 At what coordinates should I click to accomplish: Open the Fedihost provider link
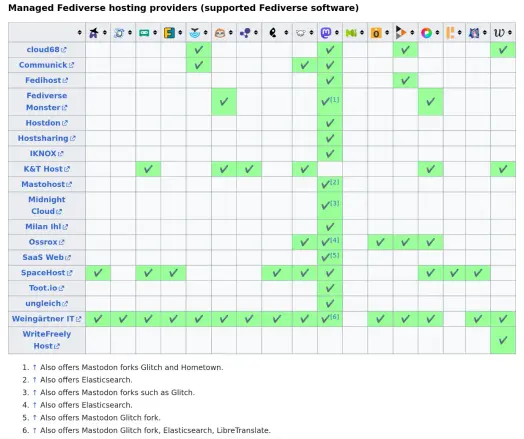pos(46,80)
